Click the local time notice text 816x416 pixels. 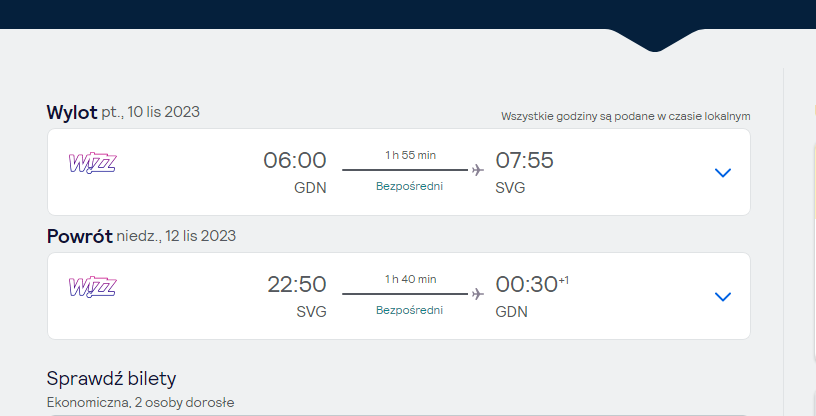click(626, 116)
